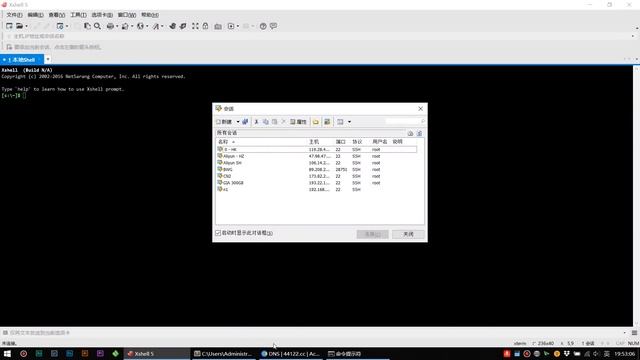Switch to 命令提示符 taskbar window

[357, 353]
